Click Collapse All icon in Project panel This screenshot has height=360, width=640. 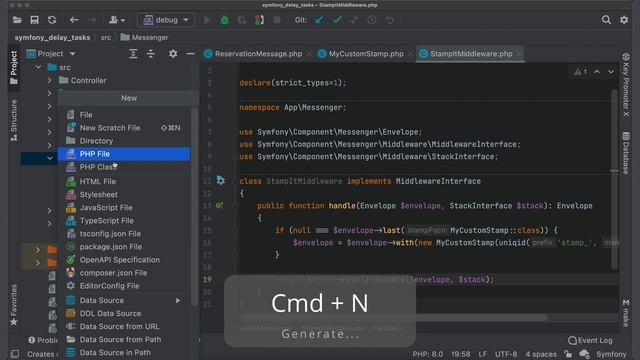(151, 54)
